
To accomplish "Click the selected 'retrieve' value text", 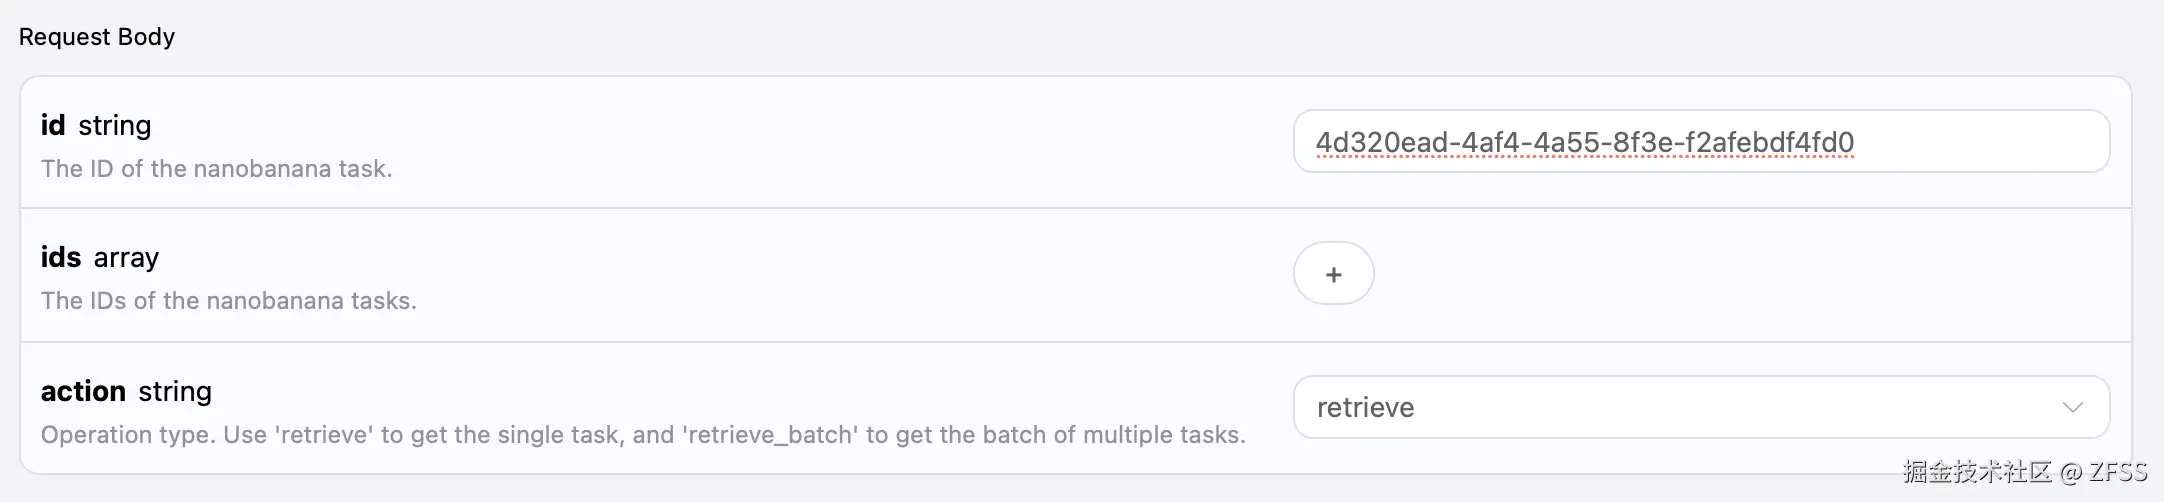I will pos(1365,407).
